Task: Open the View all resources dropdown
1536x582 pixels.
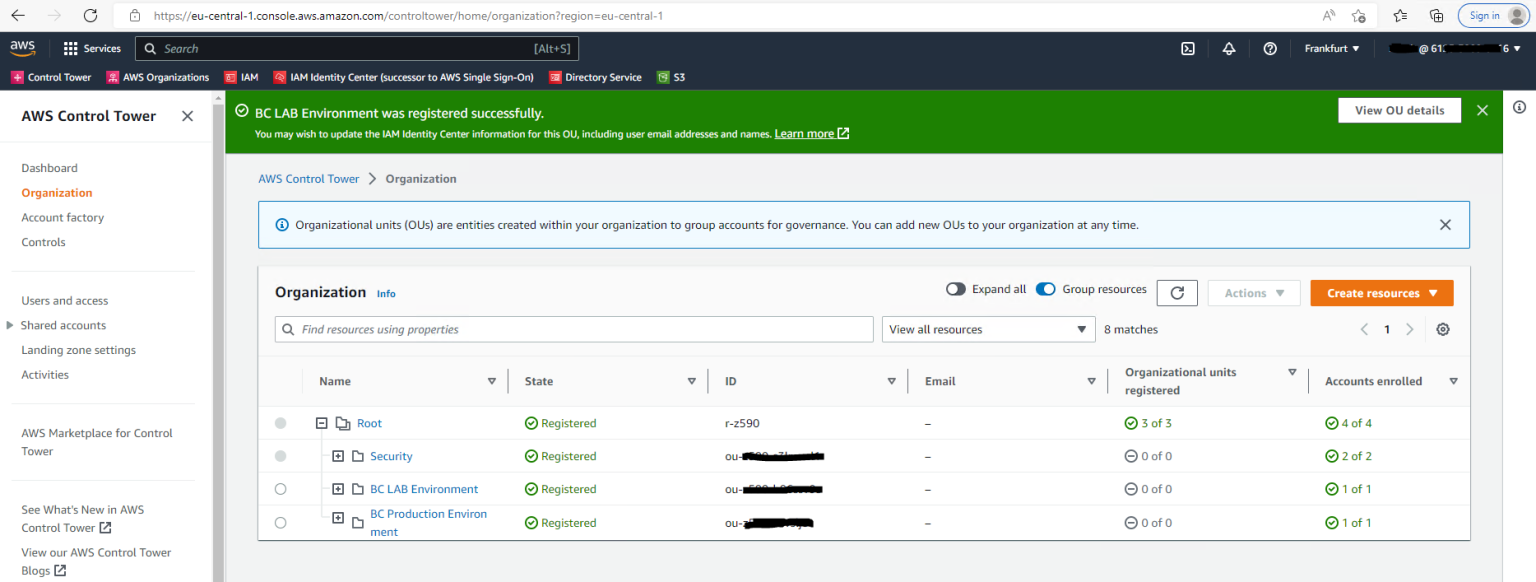Action: tap(988, 329)
